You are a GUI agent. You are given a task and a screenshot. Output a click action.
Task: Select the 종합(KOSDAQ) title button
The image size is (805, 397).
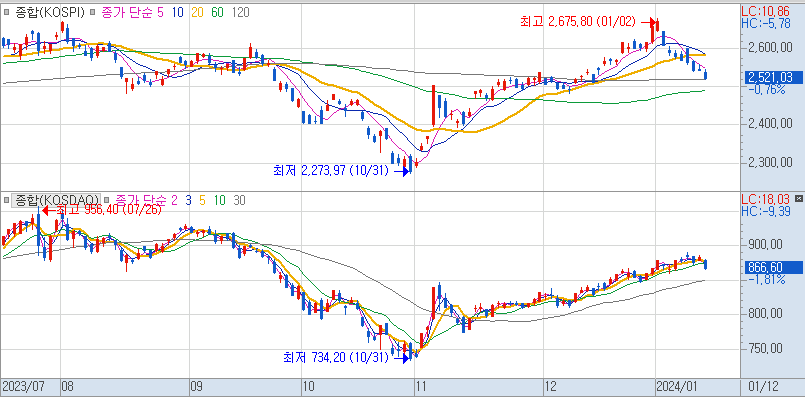click(55, 200)
